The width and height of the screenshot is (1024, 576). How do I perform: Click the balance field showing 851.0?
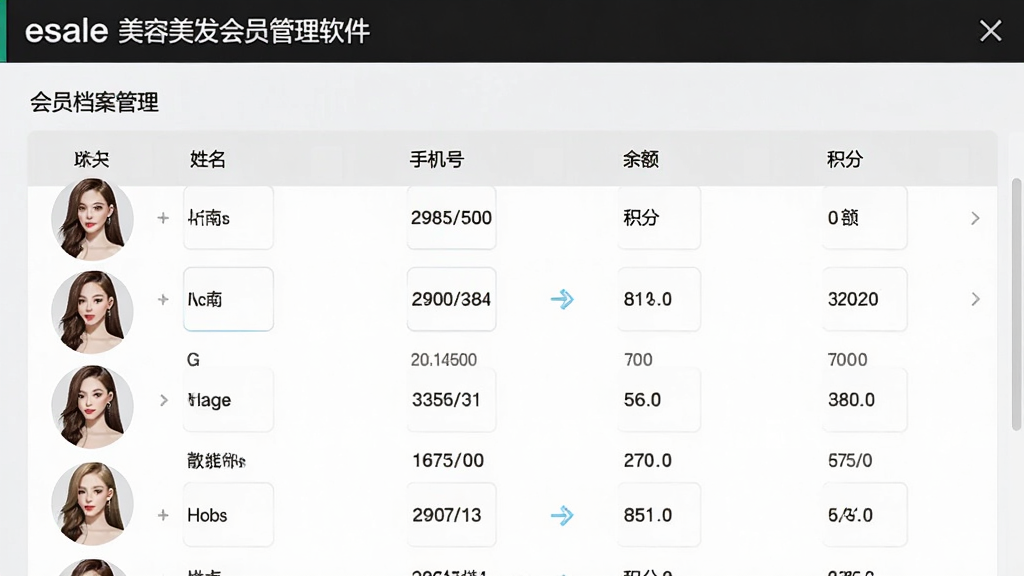pos(659,515)
